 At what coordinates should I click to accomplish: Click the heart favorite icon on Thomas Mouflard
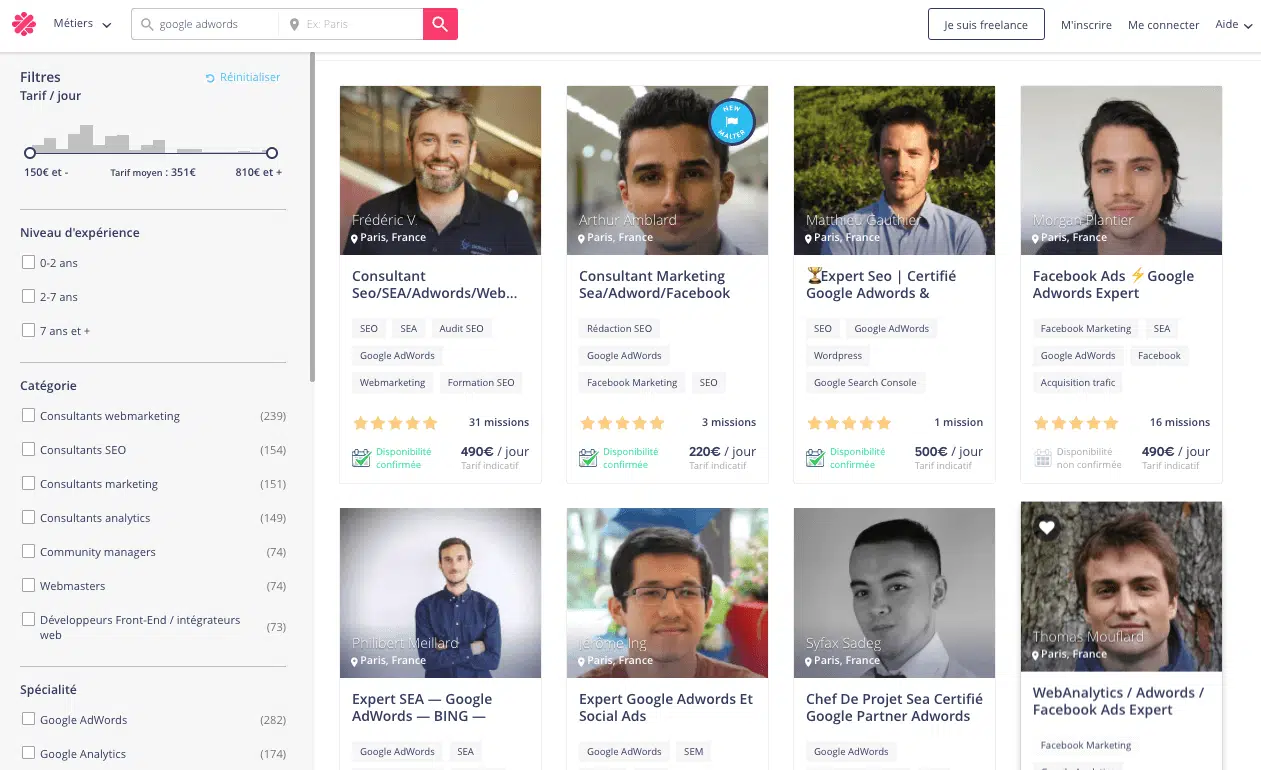click(1046, 527)
